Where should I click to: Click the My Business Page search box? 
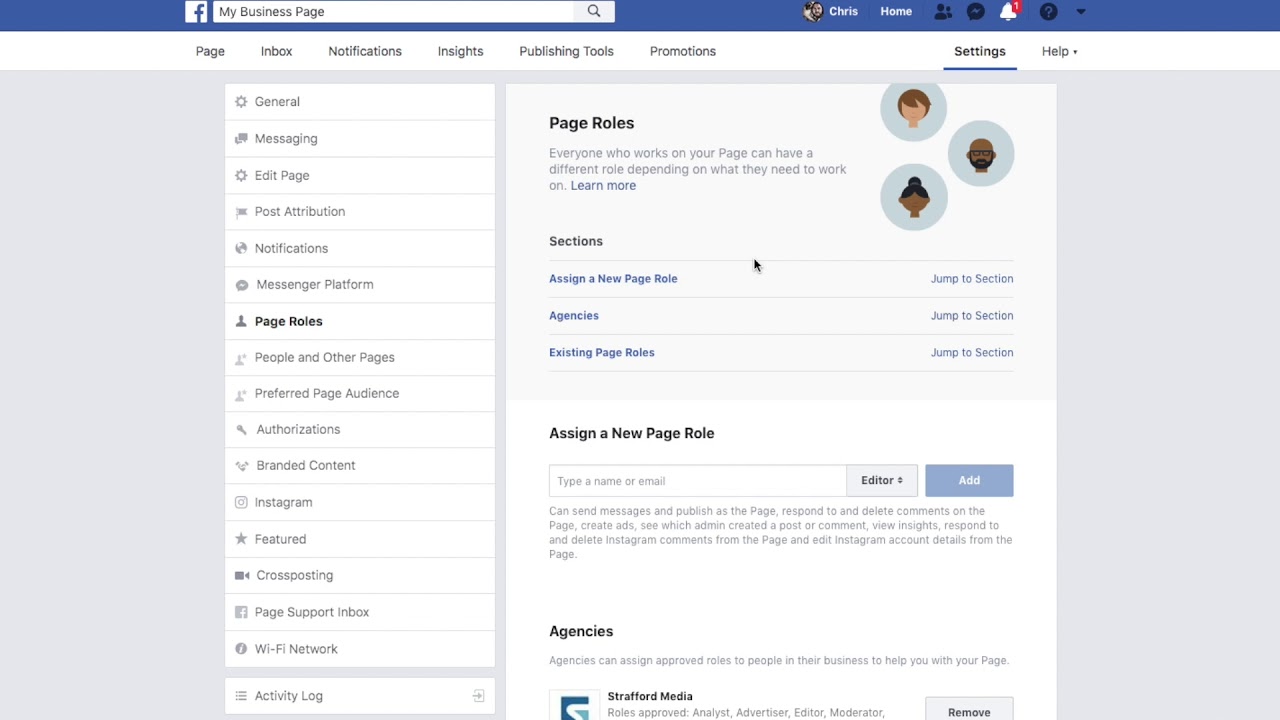tap(394, 11)
